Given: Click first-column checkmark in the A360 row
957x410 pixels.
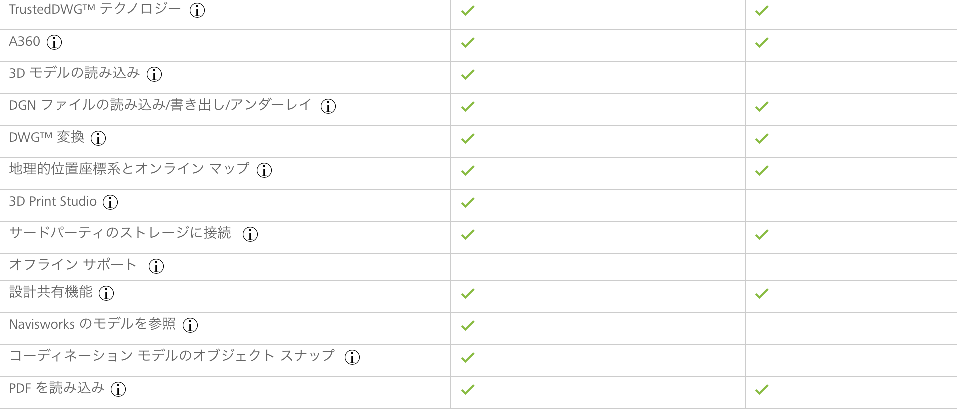Looking at the screenshot, I should (x=468, y=43).
